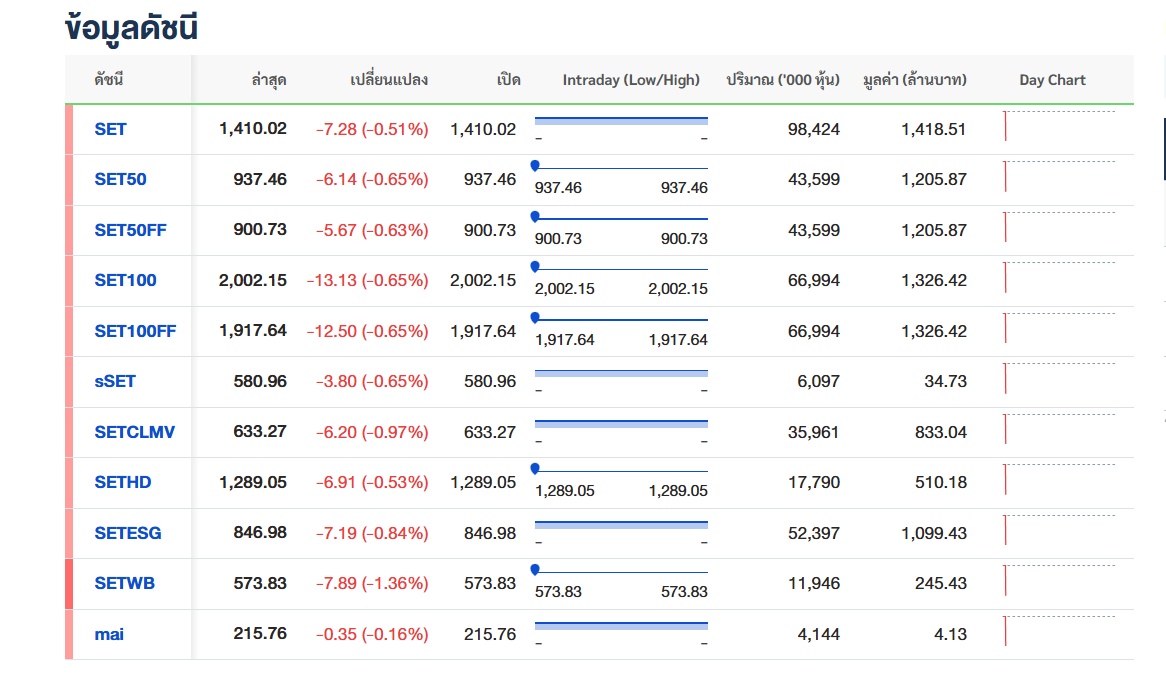Image resolution: width=1166 pixels, height=684 pixels.
Task: Click the ปริมาณ ('000 หุ้น) column header
Action: pos(783,80)
